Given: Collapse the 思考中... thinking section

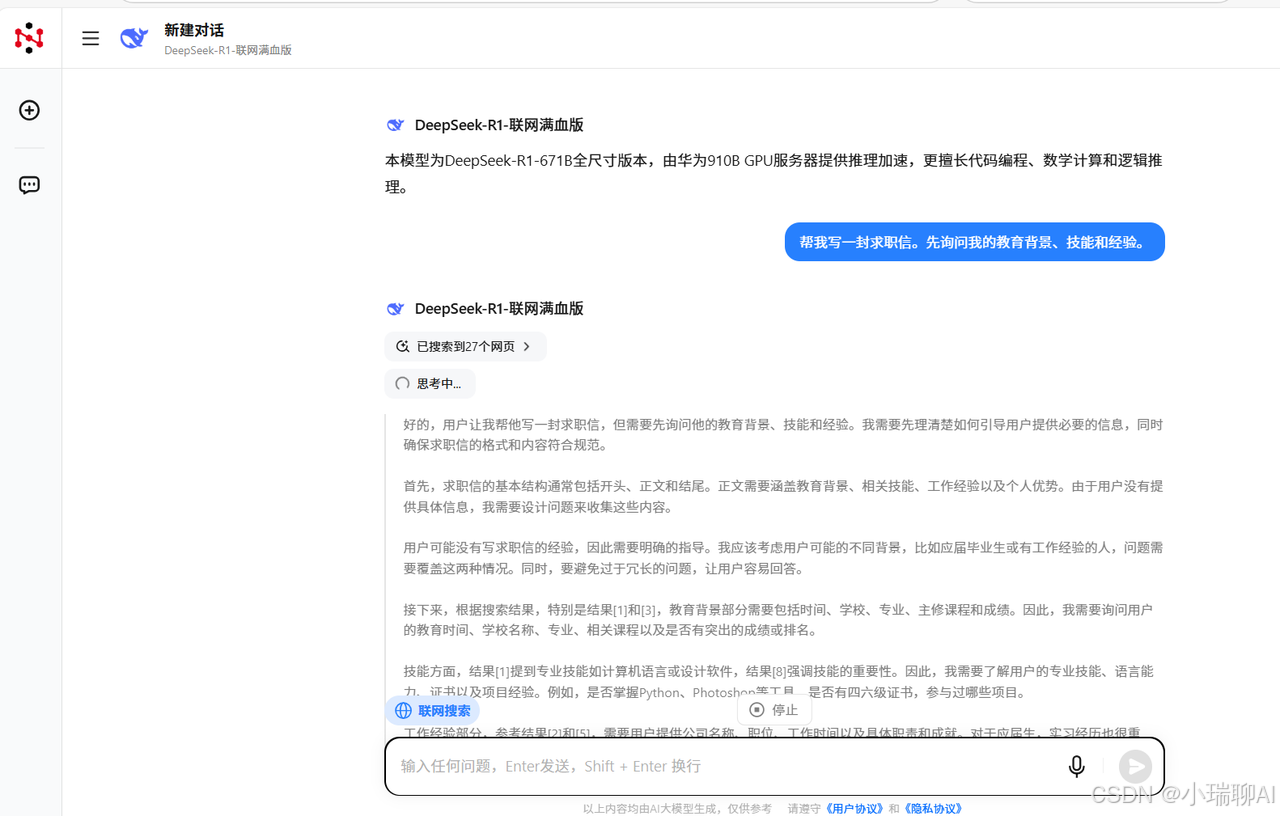Looking at the screenshot, I should [430, 383].
